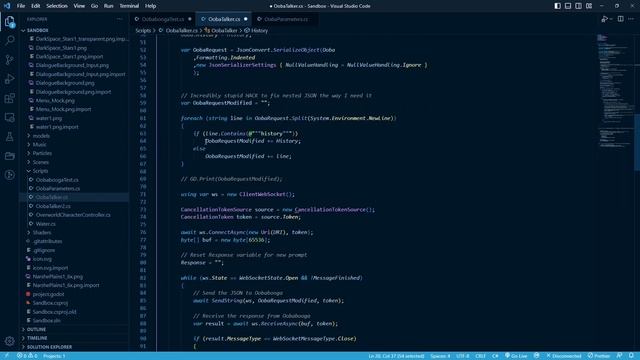Click the notifications bell in status bar
This screenshot has height=360, width=640.
point(631,356)
